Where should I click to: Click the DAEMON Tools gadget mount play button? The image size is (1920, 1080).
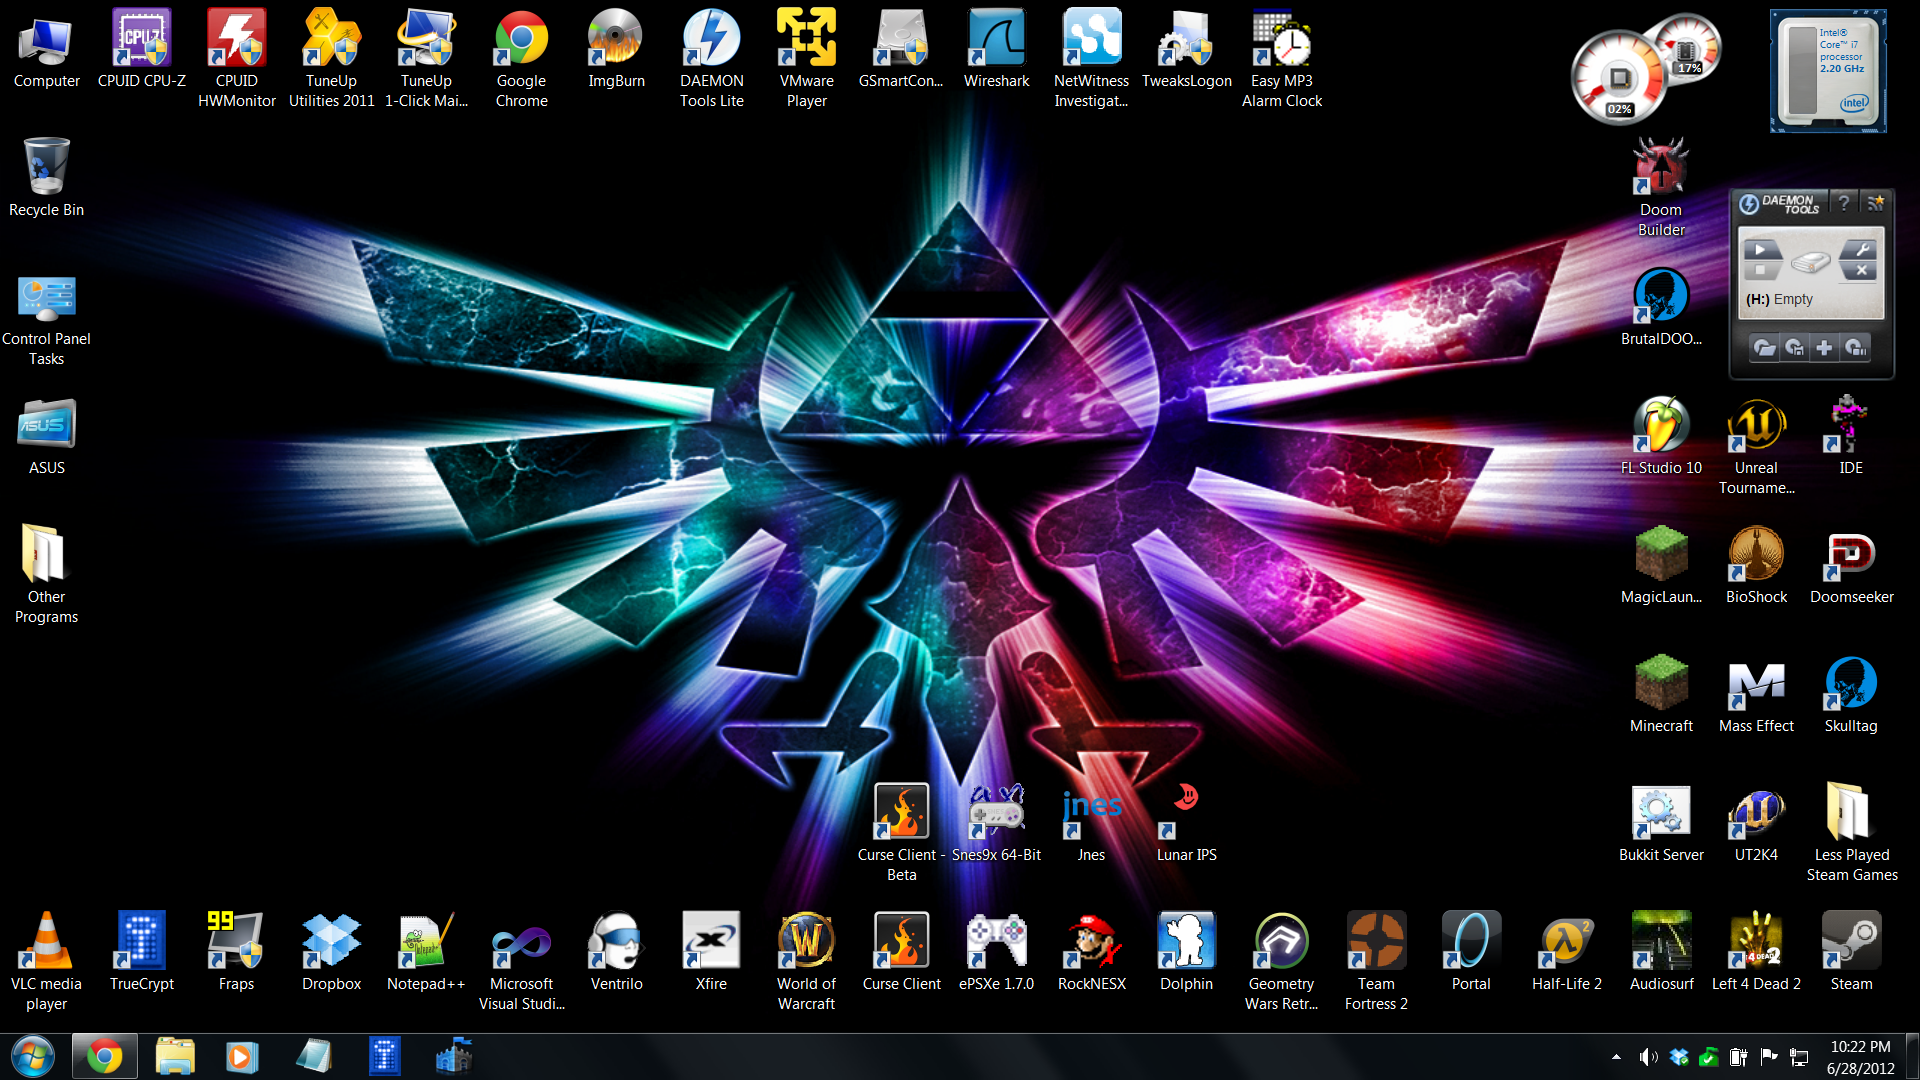(1761, 250)
